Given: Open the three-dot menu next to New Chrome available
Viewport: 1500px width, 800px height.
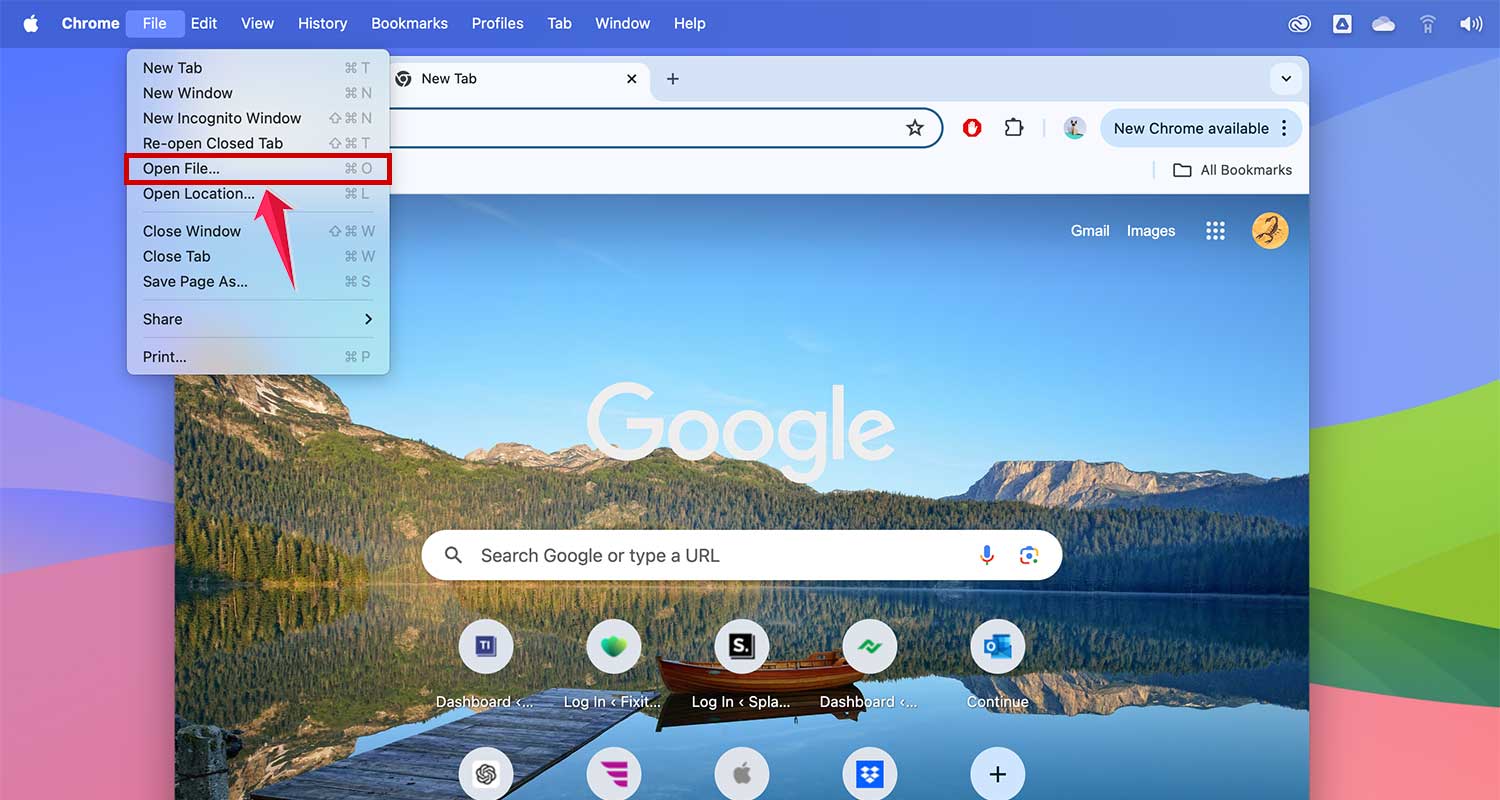Looking at the screenshot, I should pos(1284,128).
